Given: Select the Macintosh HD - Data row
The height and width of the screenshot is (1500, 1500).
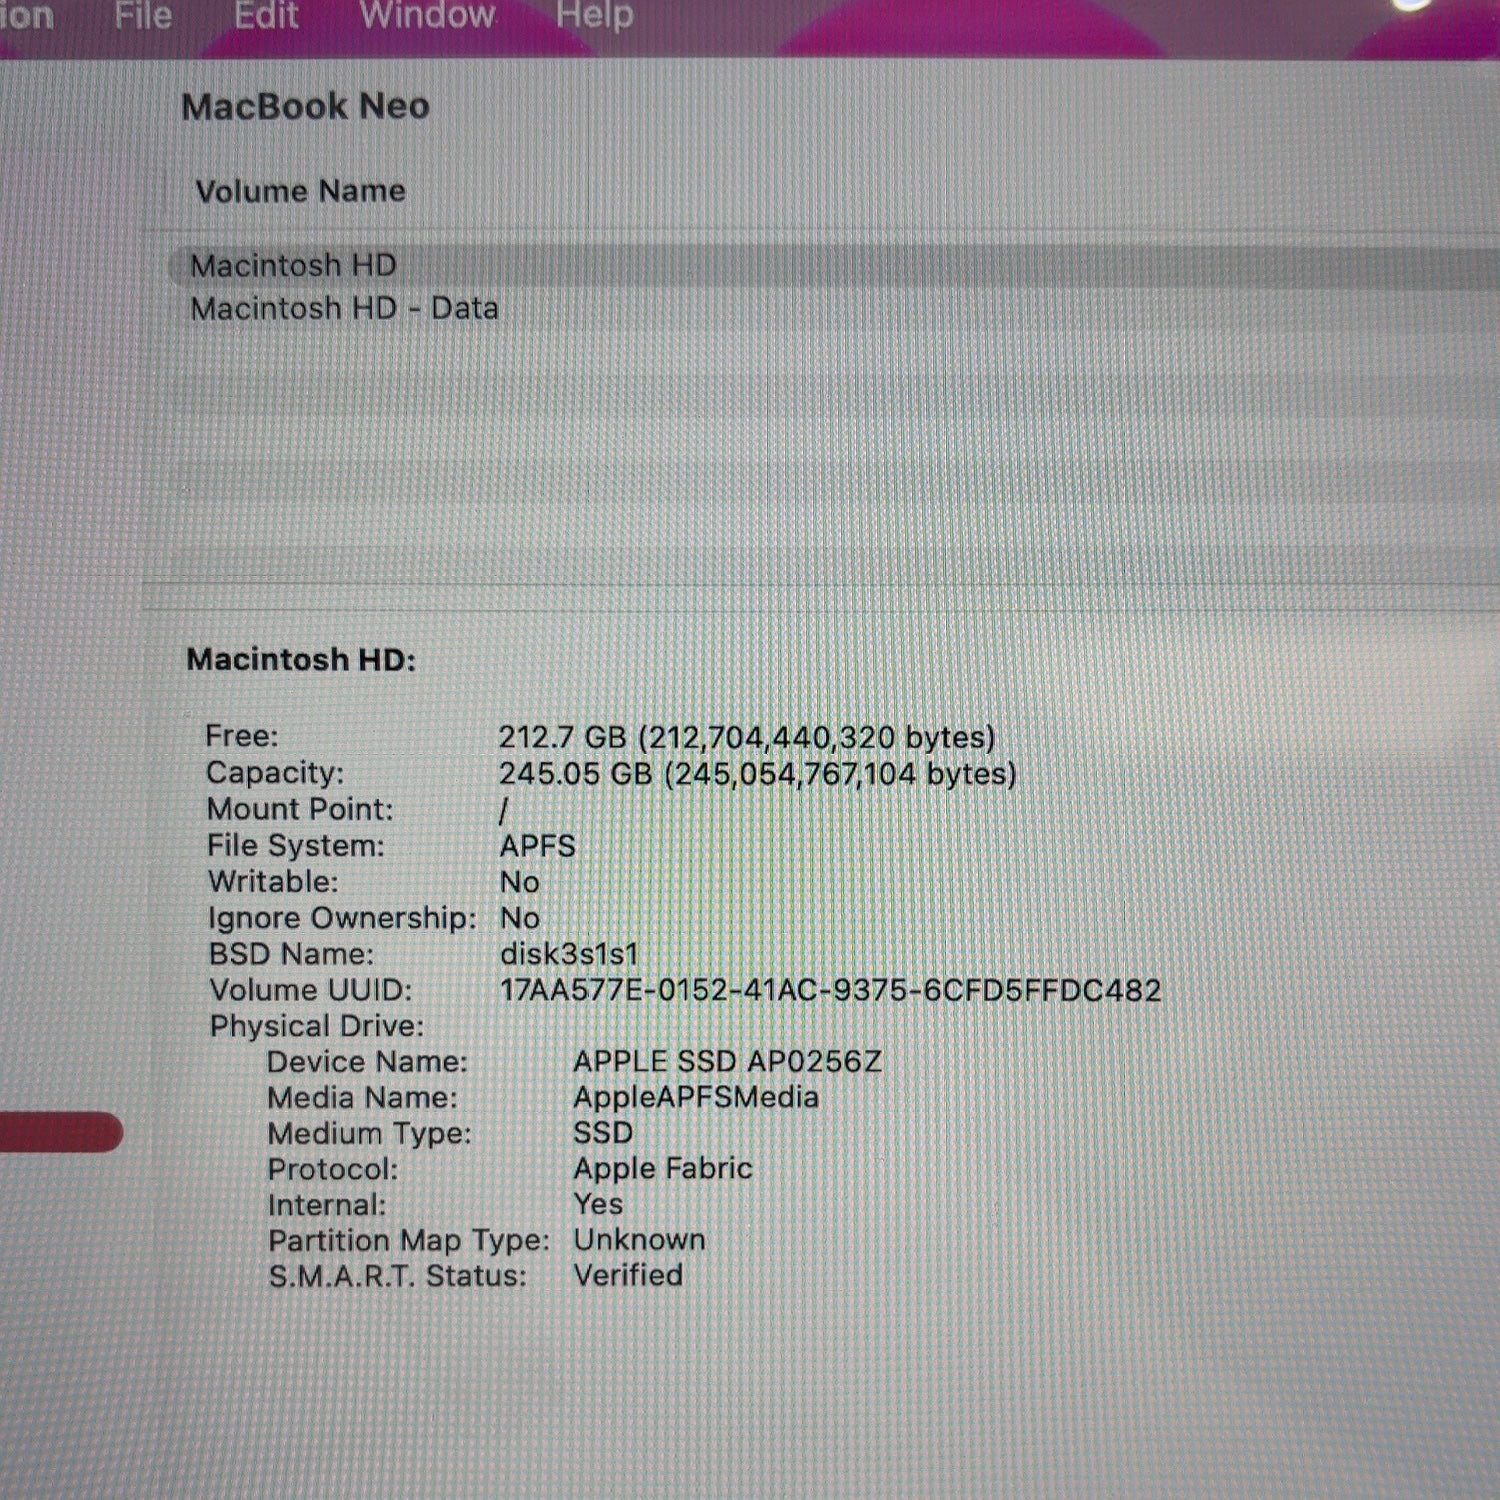Looking at the screenshot, I should (x=835, y=308).
